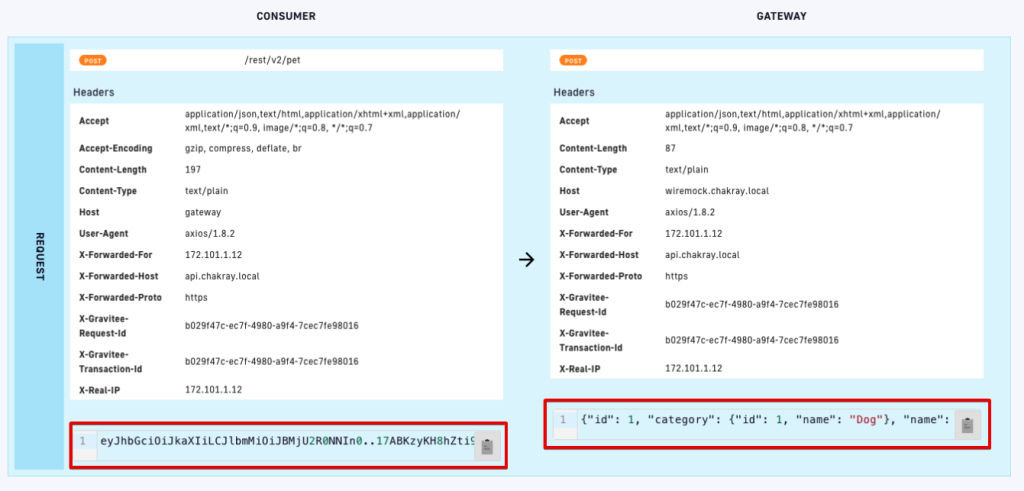
Task: Select the Content-Length value 87
Action: pyautogui.click(x=670, y=148)
